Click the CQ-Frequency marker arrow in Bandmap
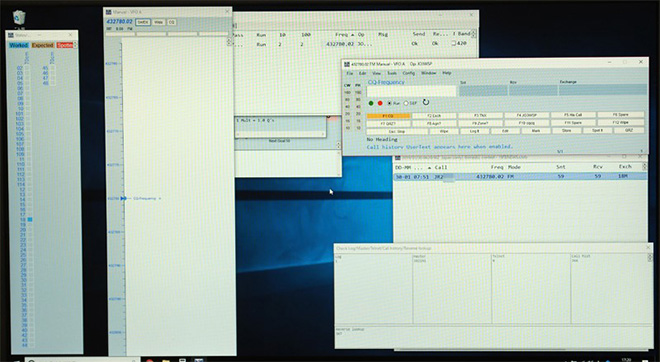Screen dimensions: 660x362 click(x=124, y=198)
